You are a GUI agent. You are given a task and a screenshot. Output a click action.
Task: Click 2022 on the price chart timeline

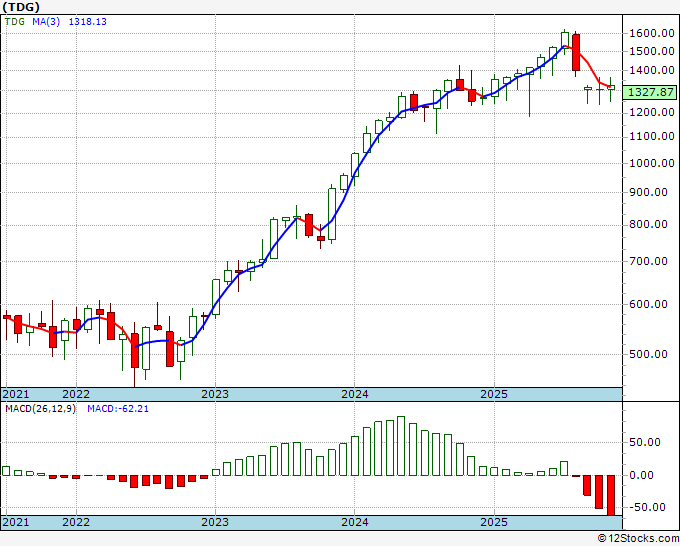[76, 394]
